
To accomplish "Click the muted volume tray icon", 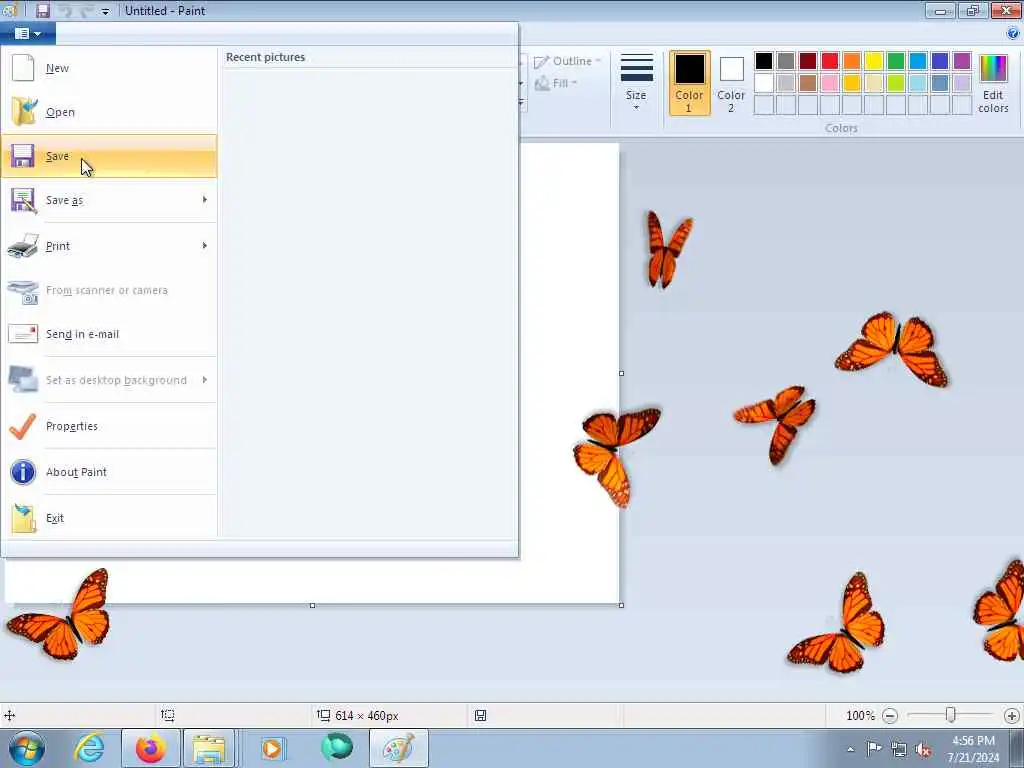I will pos(923,749).
